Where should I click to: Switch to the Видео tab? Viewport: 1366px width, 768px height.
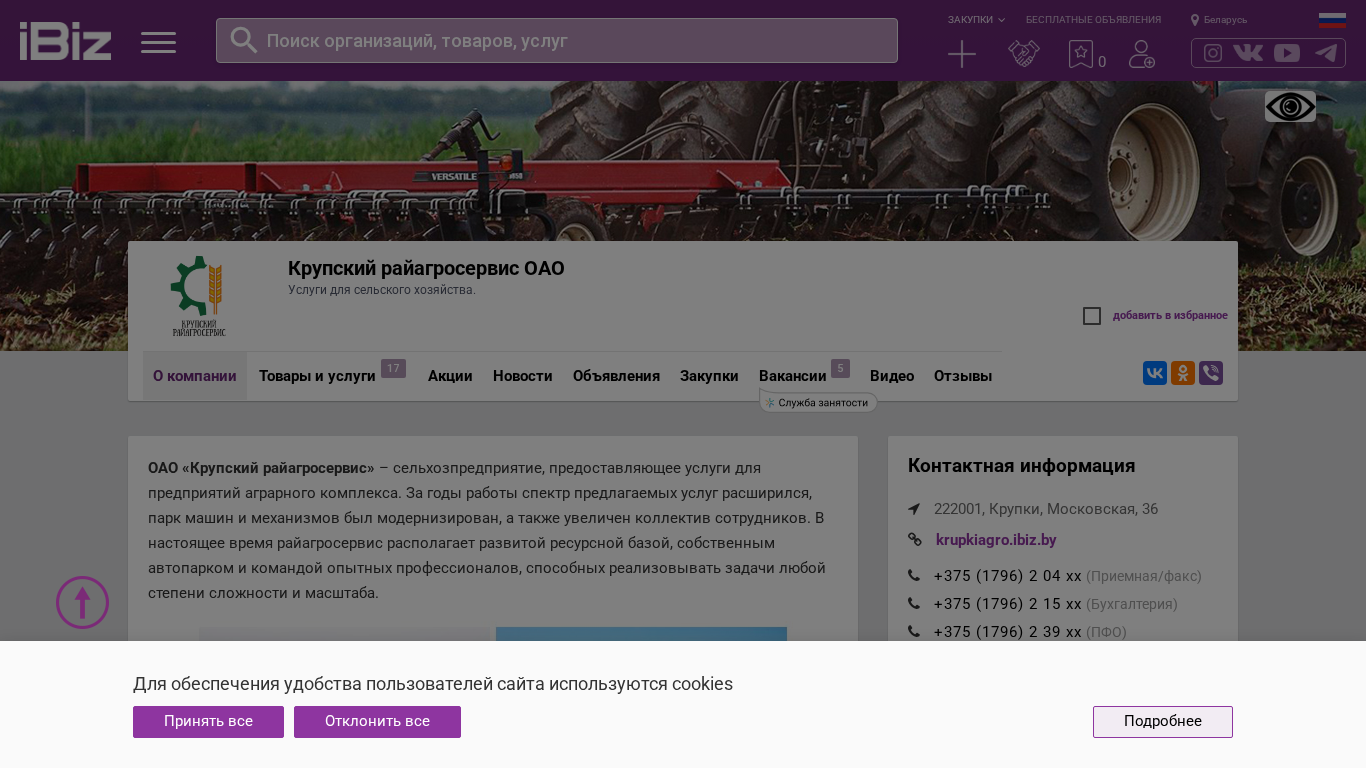coord(892,376)
